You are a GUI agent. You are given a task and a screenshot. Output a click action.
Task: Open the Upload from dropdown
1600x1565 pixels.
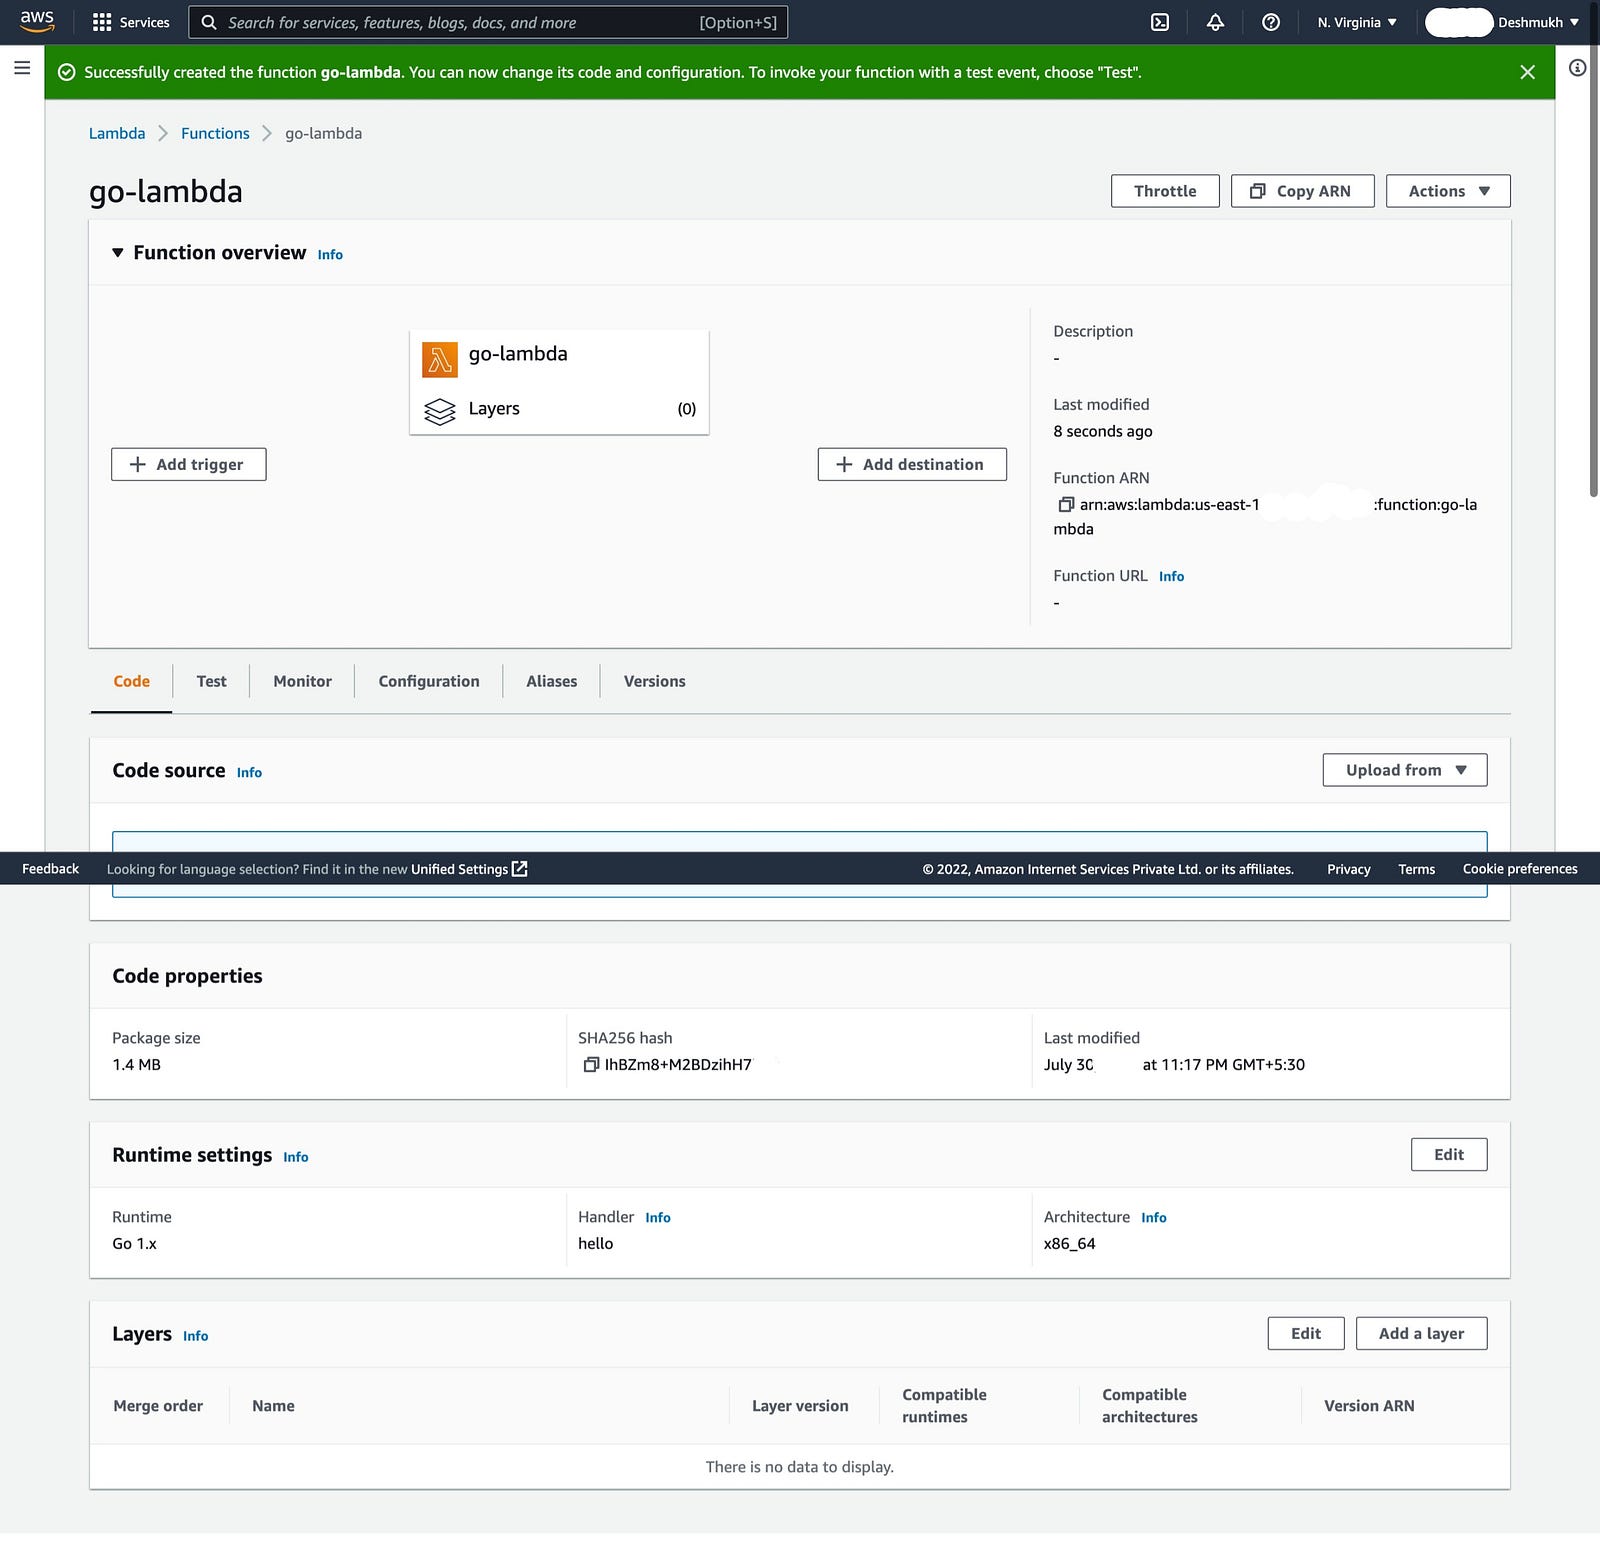[1404, 770]
